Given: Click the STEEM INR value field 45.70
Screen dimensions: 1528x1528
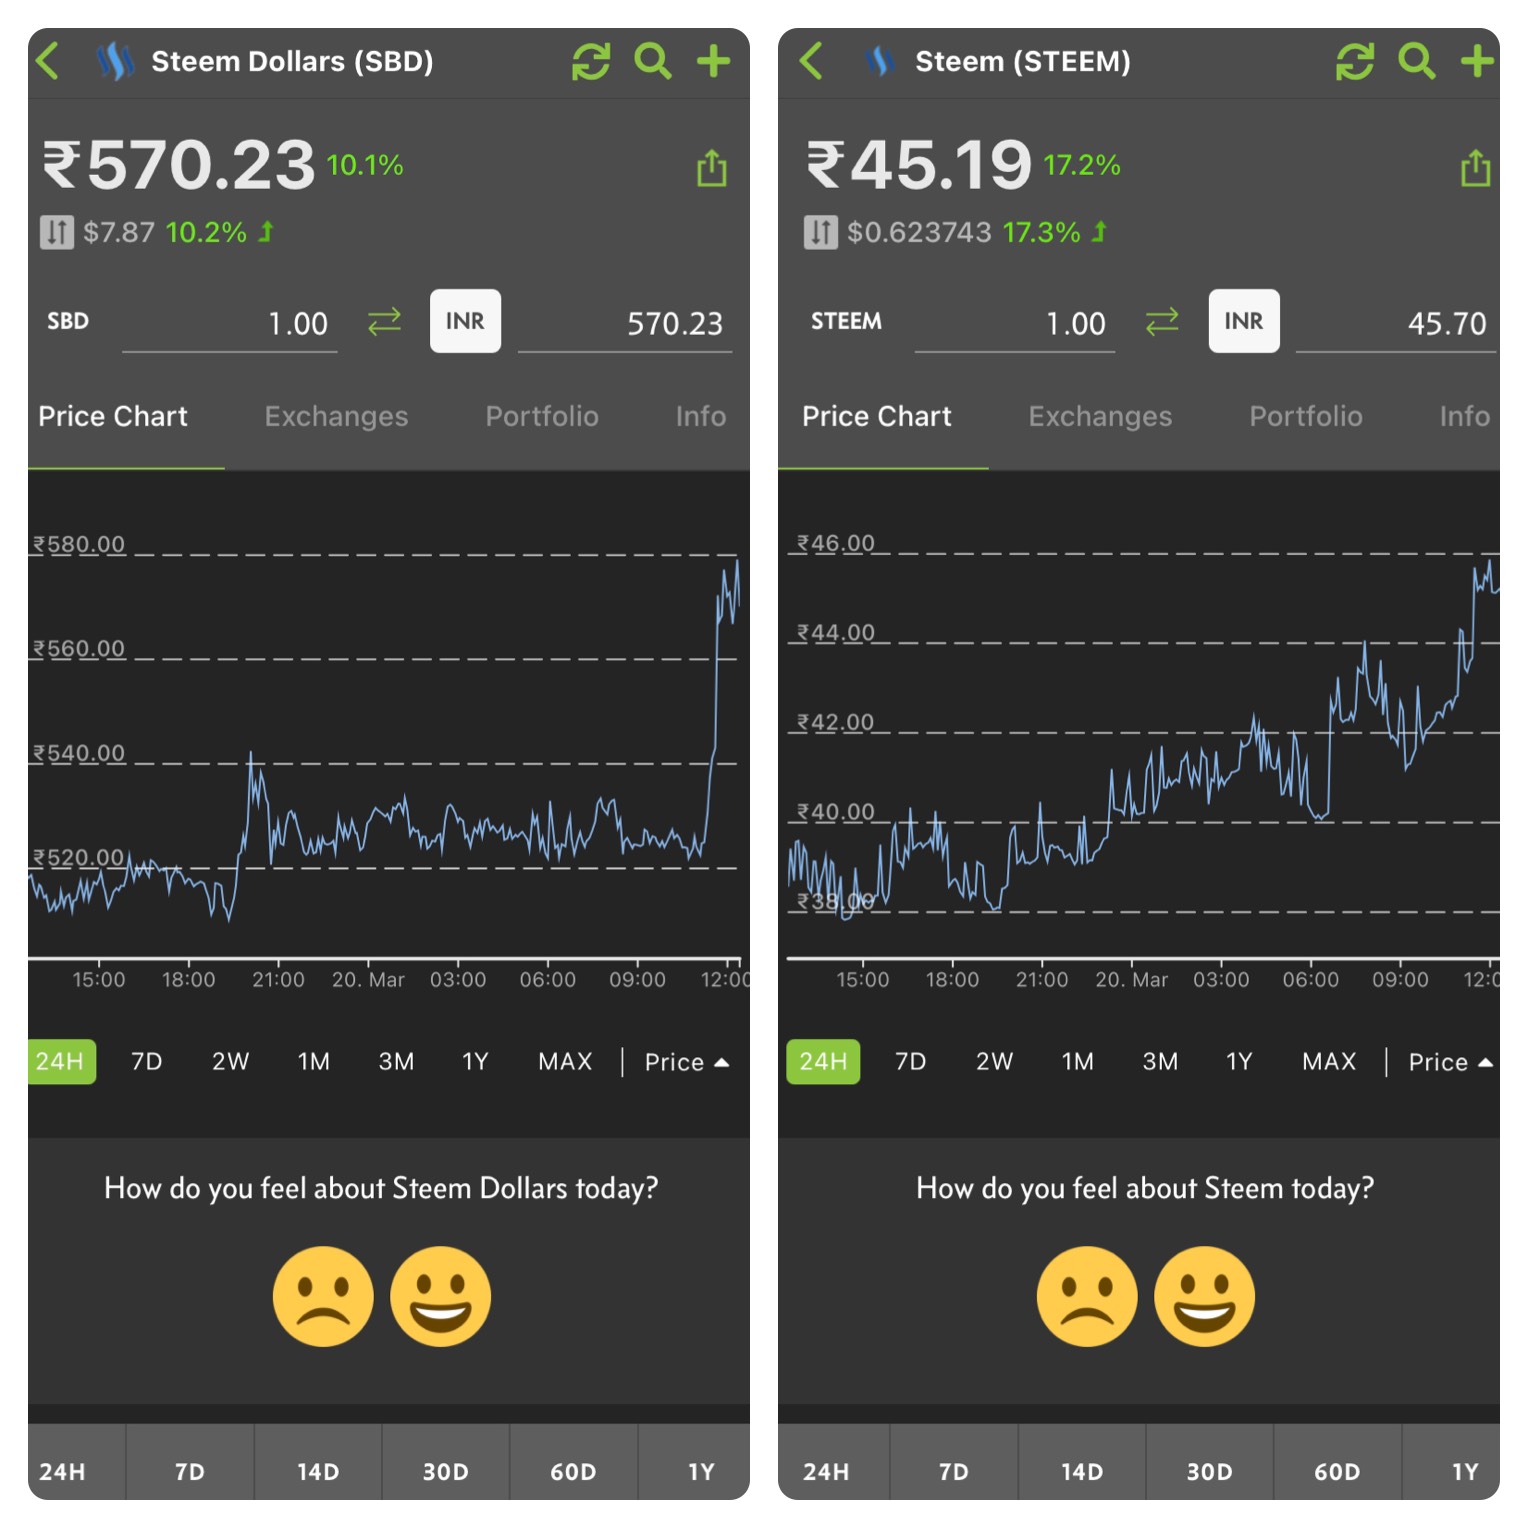Looking at the screenshot, I should (1396, 323).
